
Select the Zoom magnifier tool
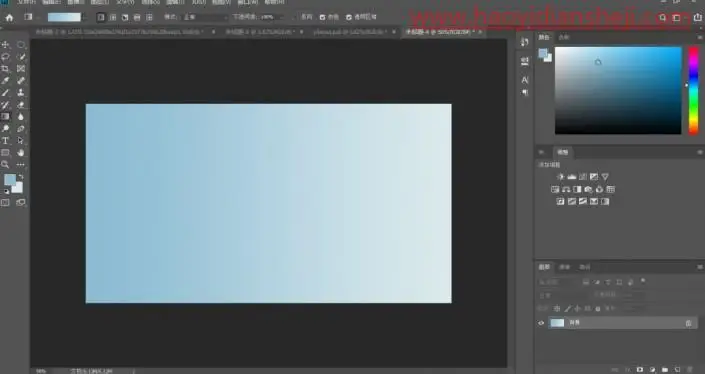tap(5, 165)
